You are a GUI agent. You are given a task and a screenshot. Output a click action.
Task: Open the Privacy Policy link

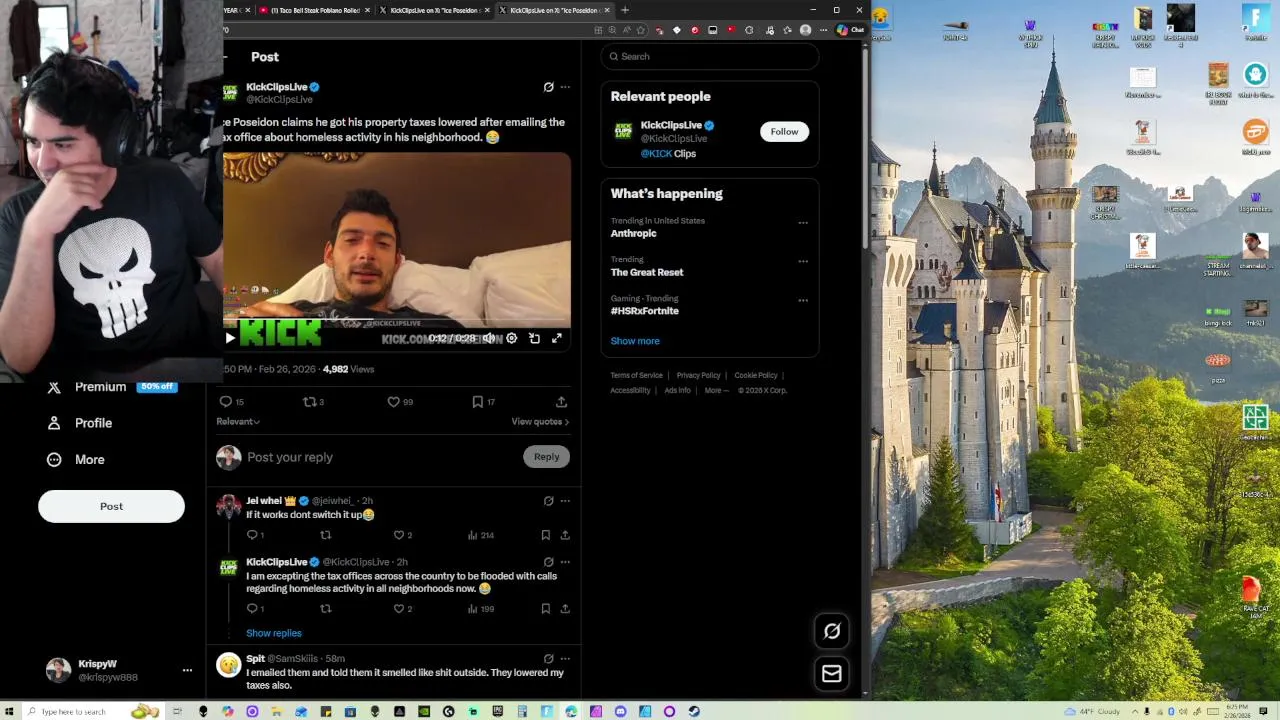(698, 375)
